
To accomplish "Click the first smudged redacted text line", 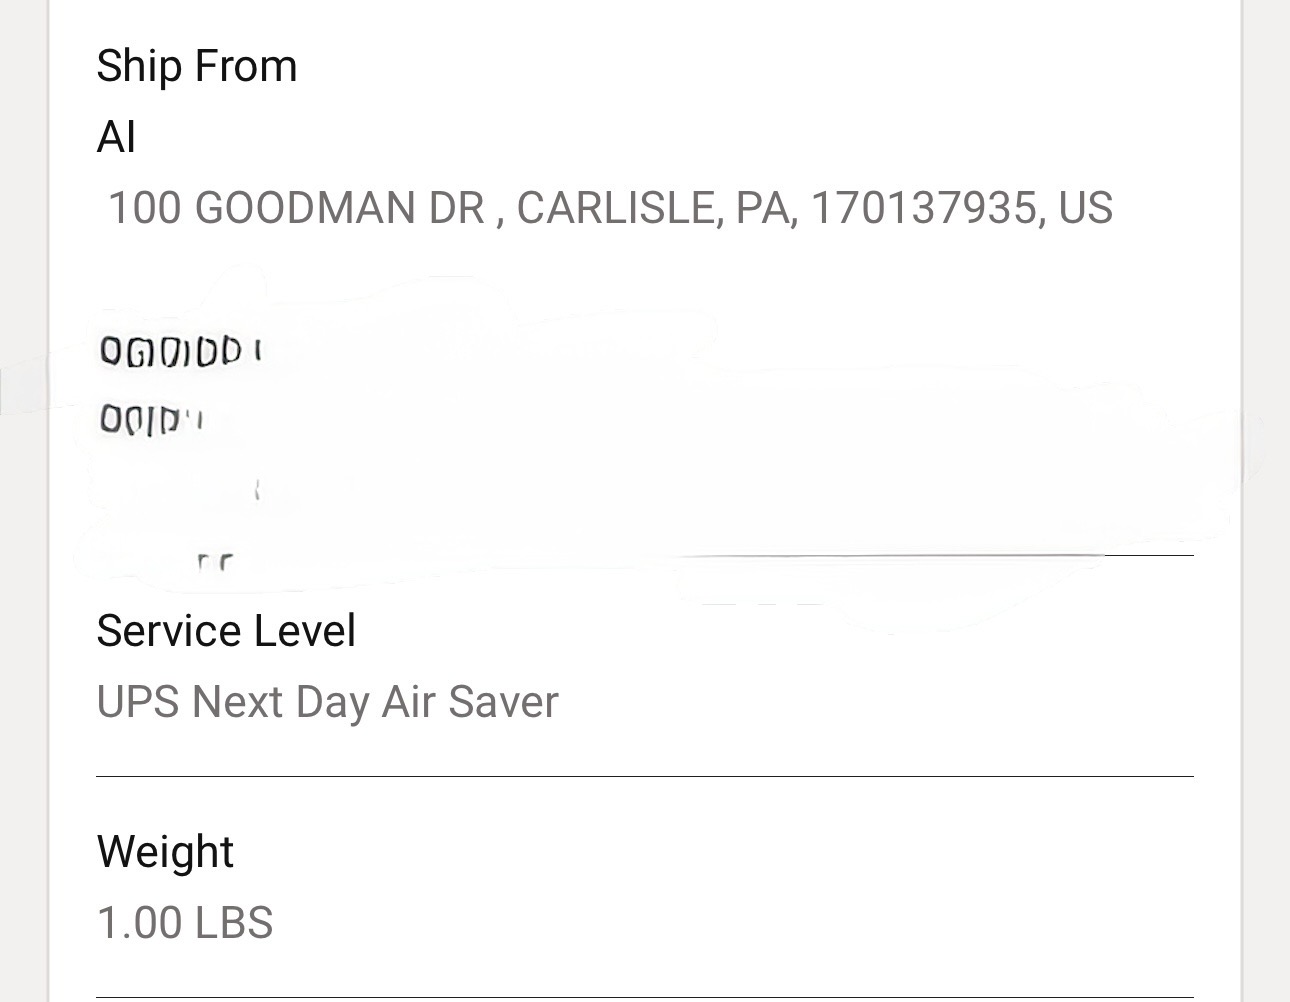I will pos(180,352).
